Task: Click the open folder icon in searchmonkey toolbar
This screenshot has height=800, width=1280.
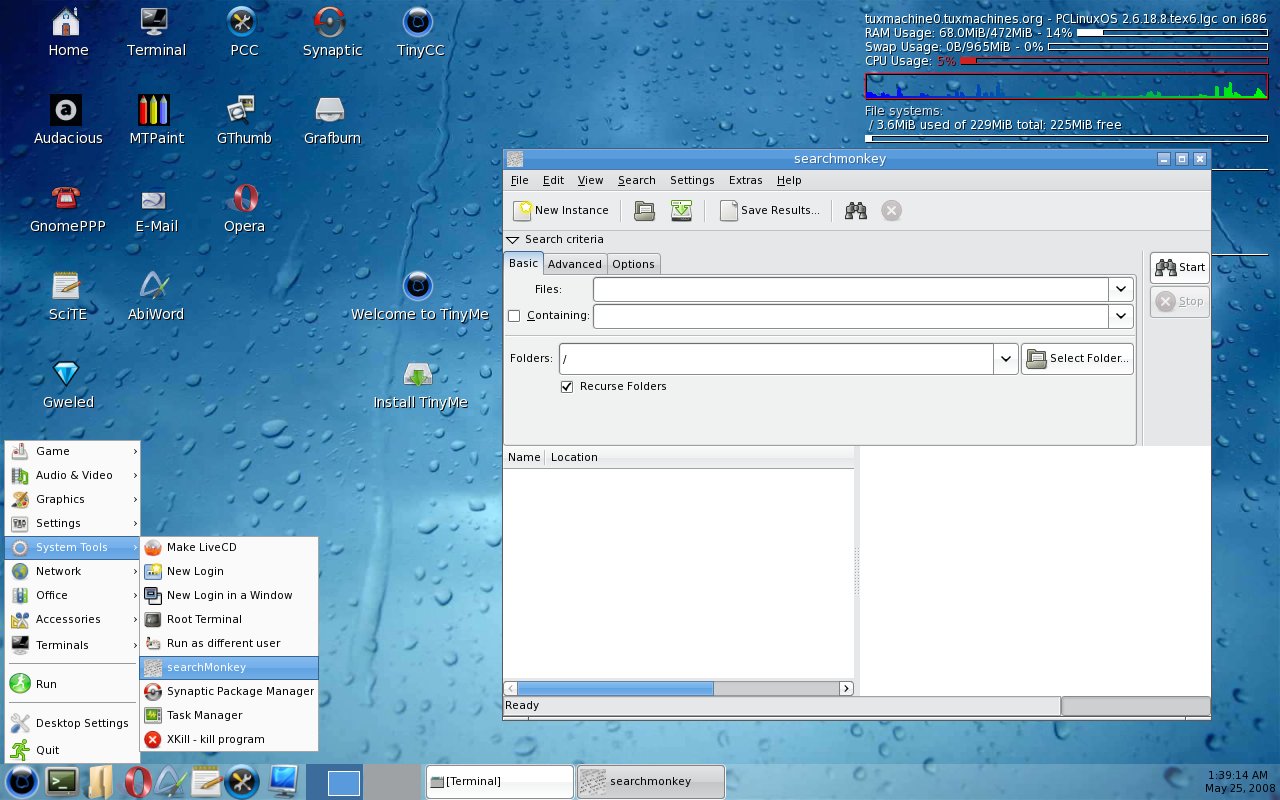Action: [x=644, y=210]
